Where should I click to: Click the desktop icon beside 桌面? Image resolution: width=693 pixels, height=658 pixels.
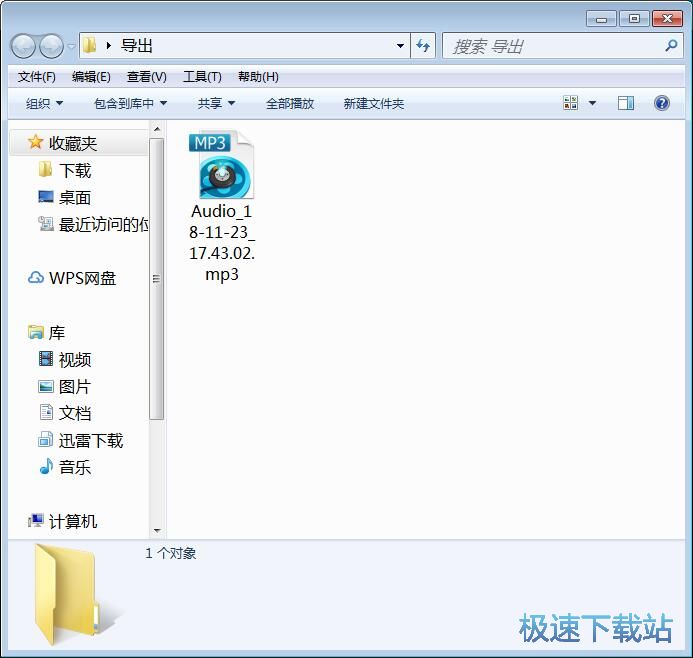(46, 197)
